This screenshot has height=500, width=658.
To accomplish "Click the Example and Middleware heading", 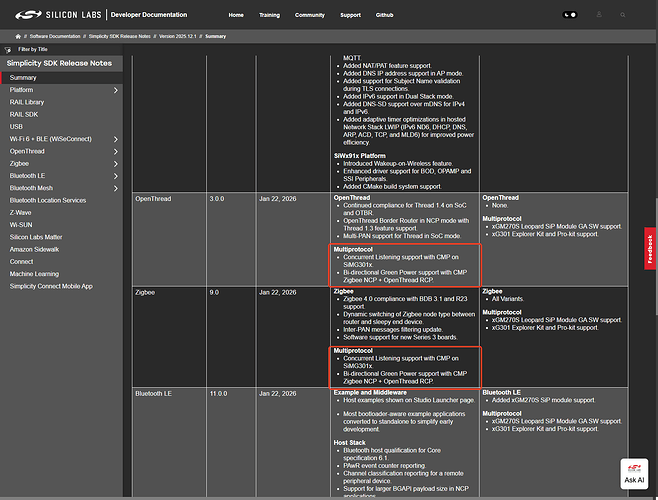I will 370,393.
